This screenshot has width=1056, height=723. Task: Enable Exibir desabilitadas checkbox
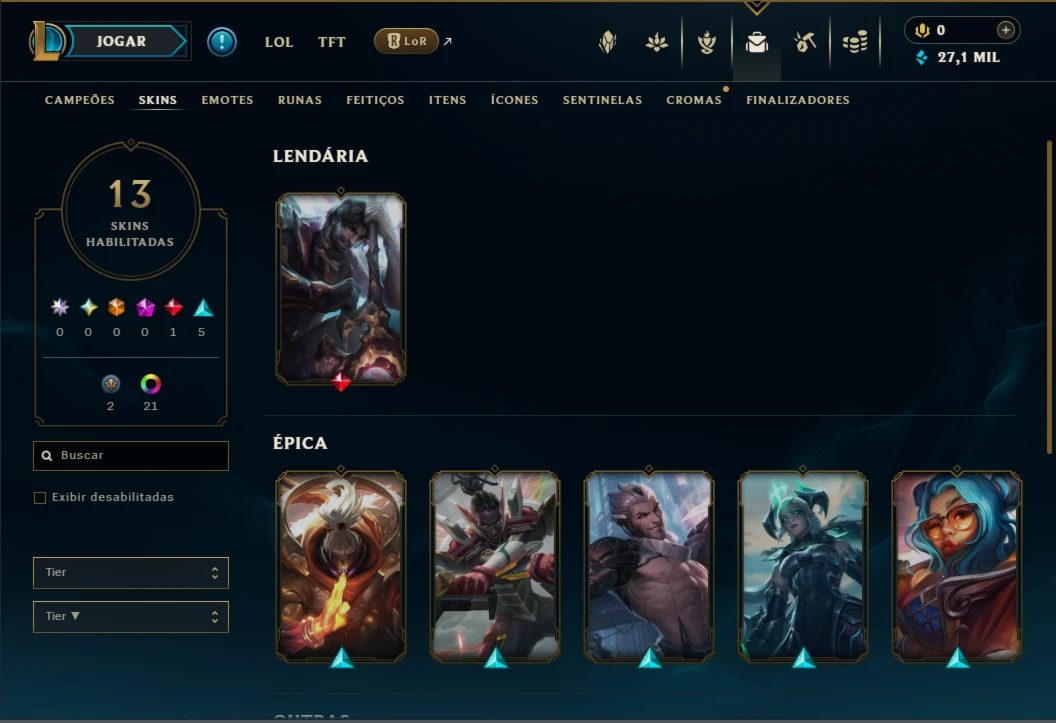point(40,497)
